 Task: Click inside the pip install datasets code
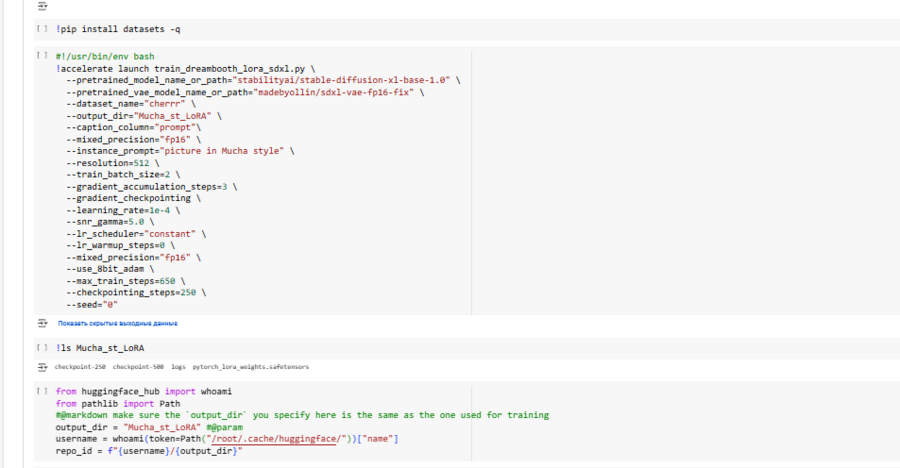[x=118, y=30]
